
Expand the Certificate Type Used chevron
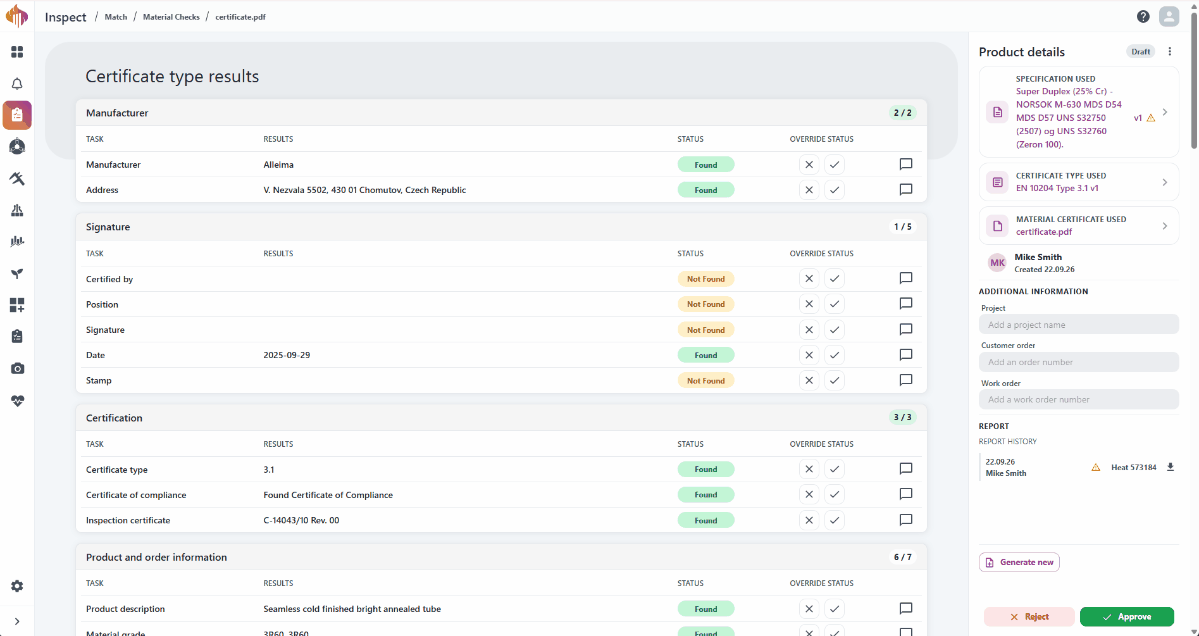[x=1165, y=183]
